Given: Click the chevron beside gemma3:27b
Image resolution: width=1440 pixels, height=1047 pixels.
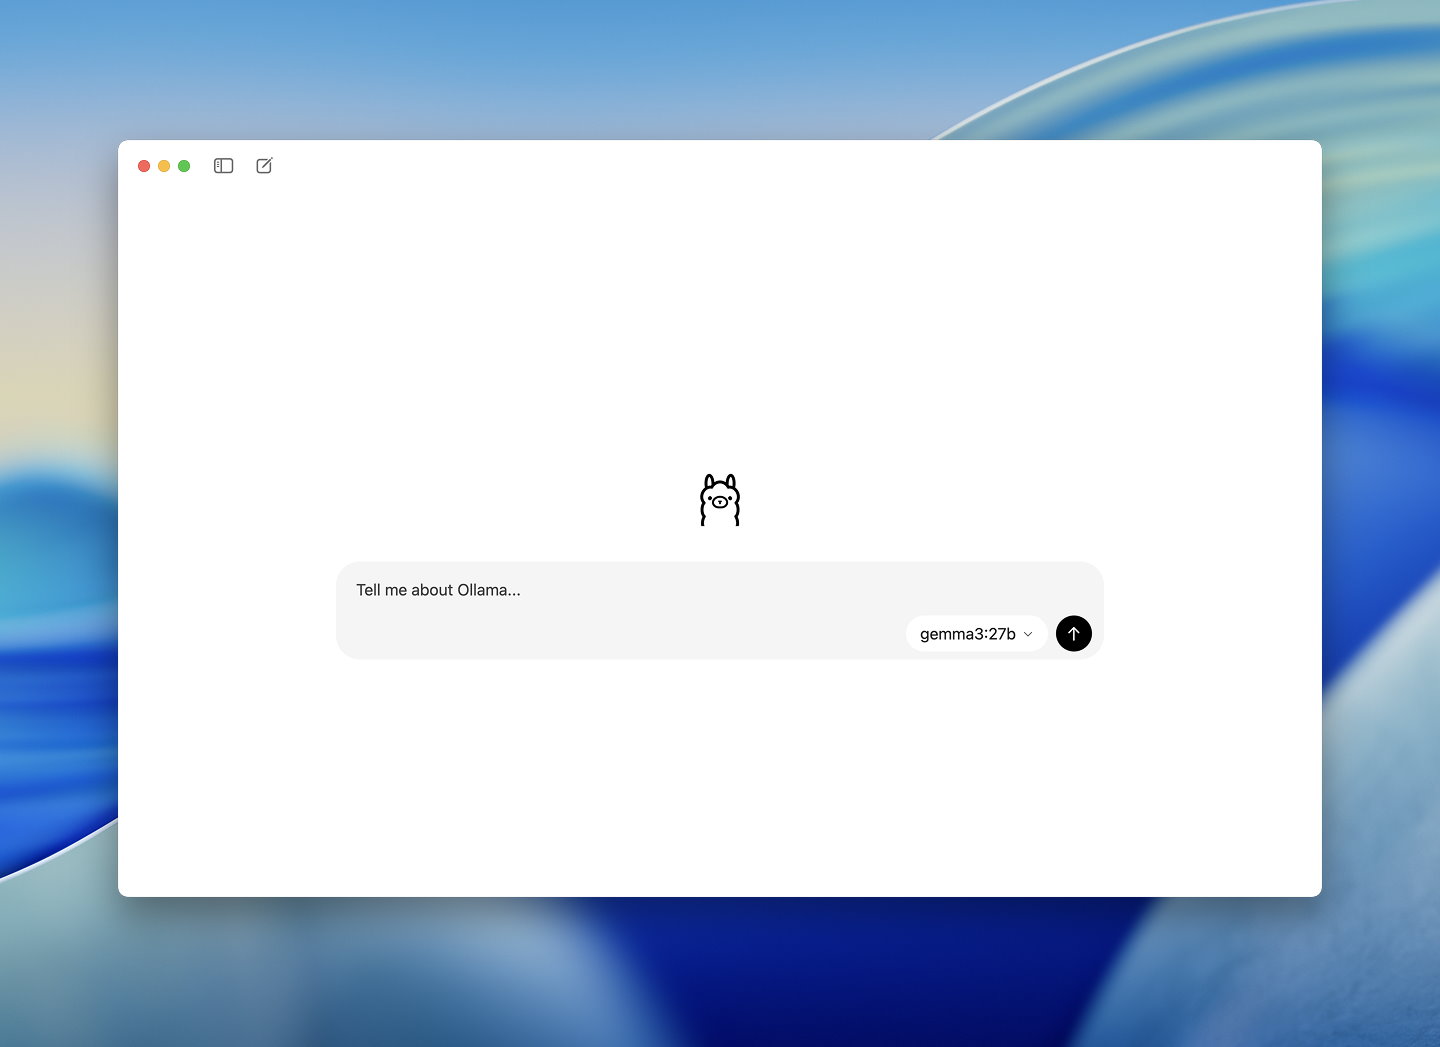Looking at the screenshot, I should [x=1028, y=634].
